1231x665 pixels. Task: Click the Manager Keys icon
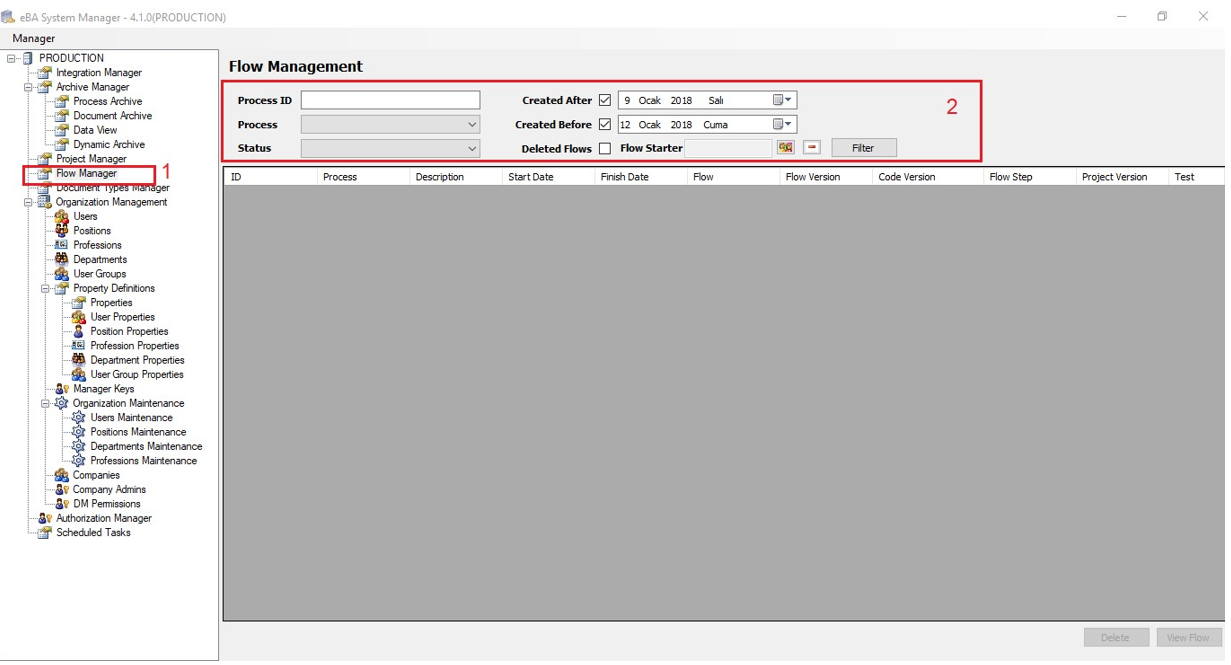[x=62, y=389]
